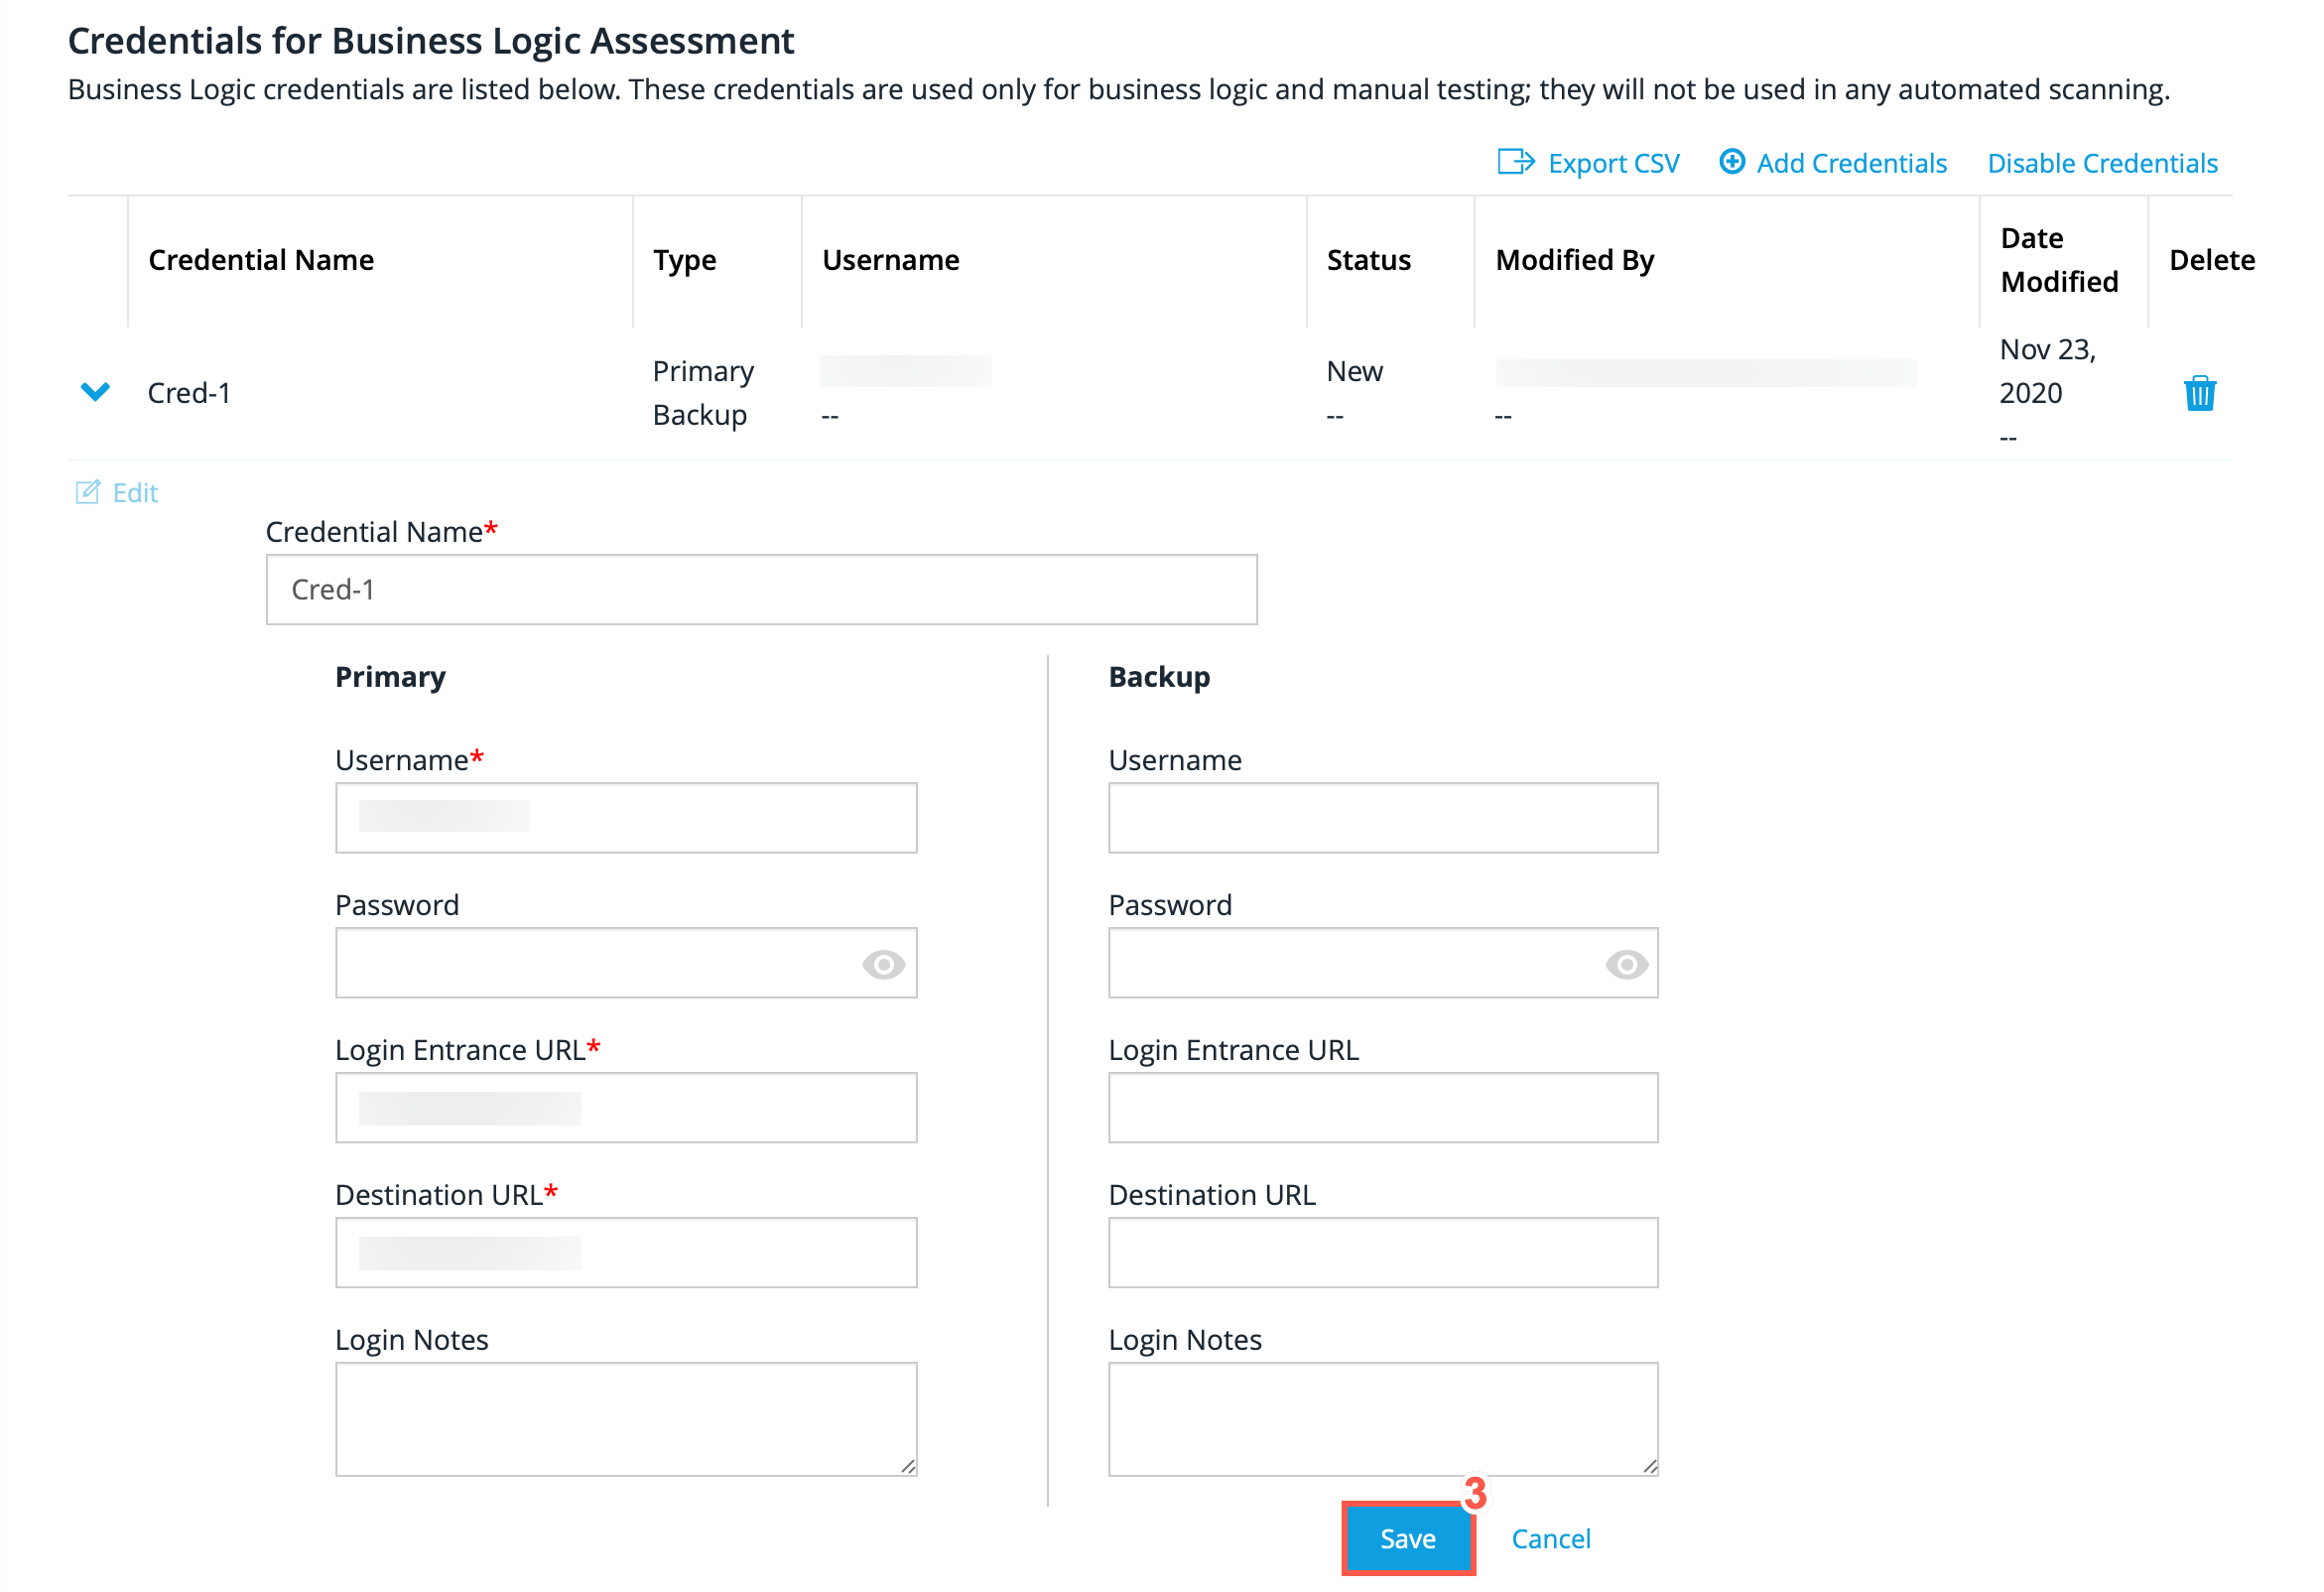Show the Backup password with eye icon
Viewport: 2324px width, 1592px height.
click(x=1626, y=964)
